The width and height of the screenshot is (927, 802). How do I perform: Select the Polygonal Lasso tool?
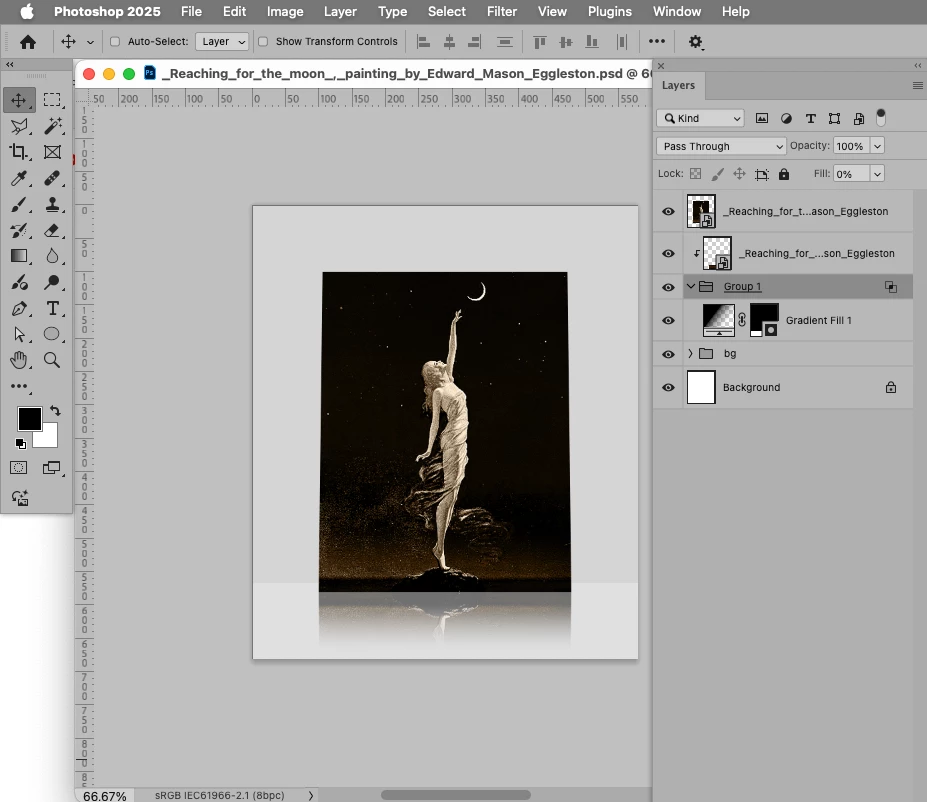(19, 126)
